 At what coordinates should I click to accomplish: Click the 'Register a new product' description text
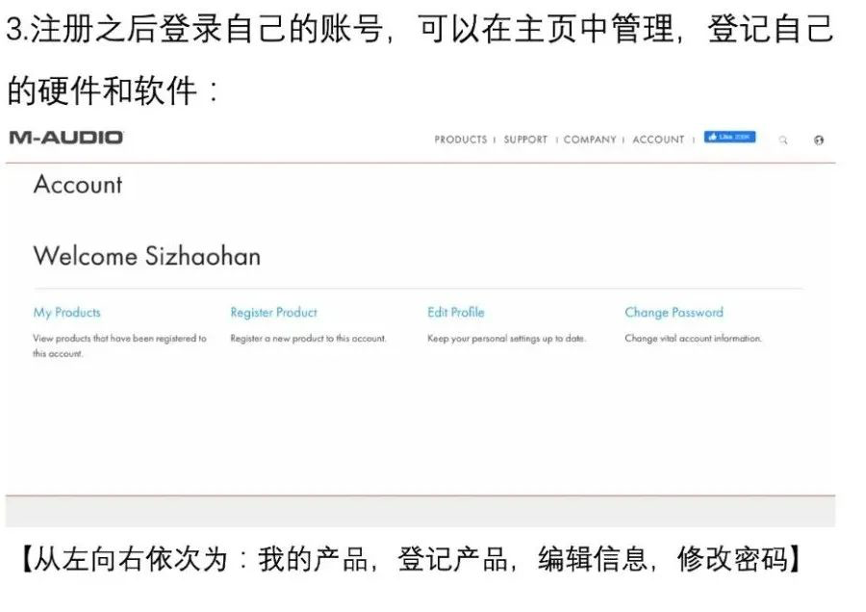coord(307,339)
